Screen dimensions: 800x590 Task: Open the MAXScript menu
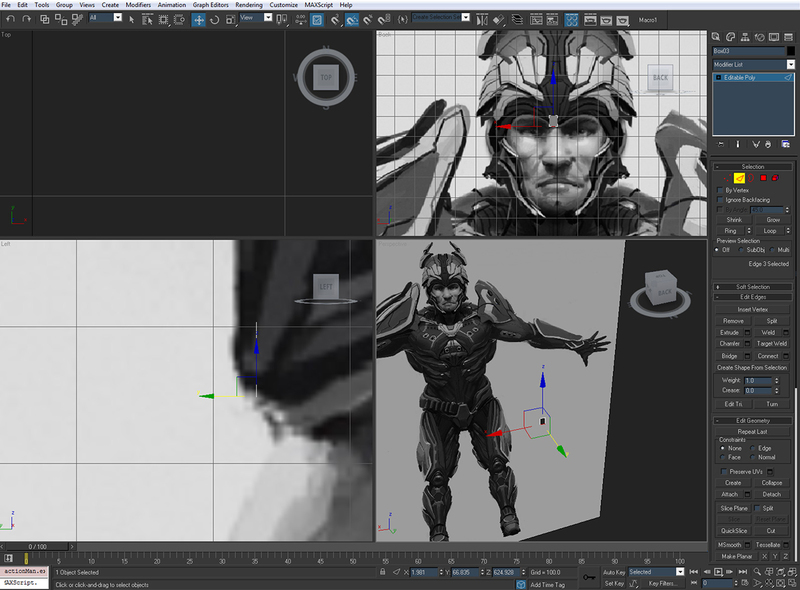click(318, 5)
